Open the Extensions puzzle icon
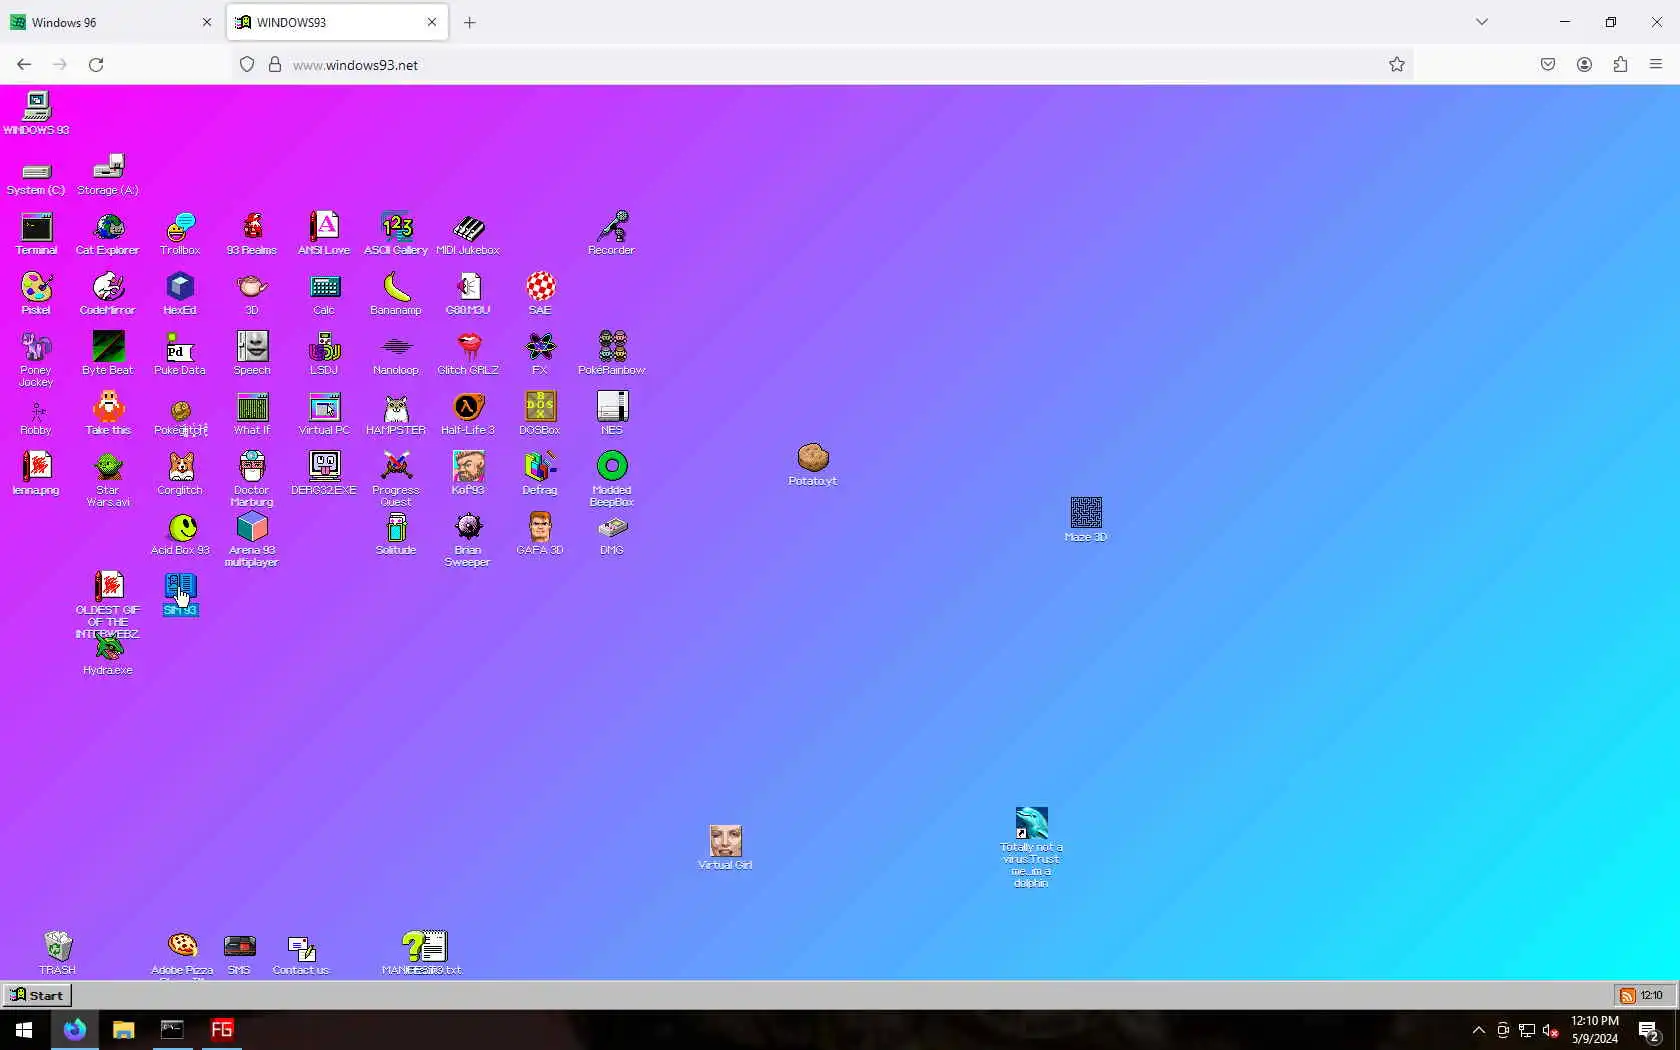Image resolution: width=1680 pixels, height=1050 pixels. [x=1620, y=65]
